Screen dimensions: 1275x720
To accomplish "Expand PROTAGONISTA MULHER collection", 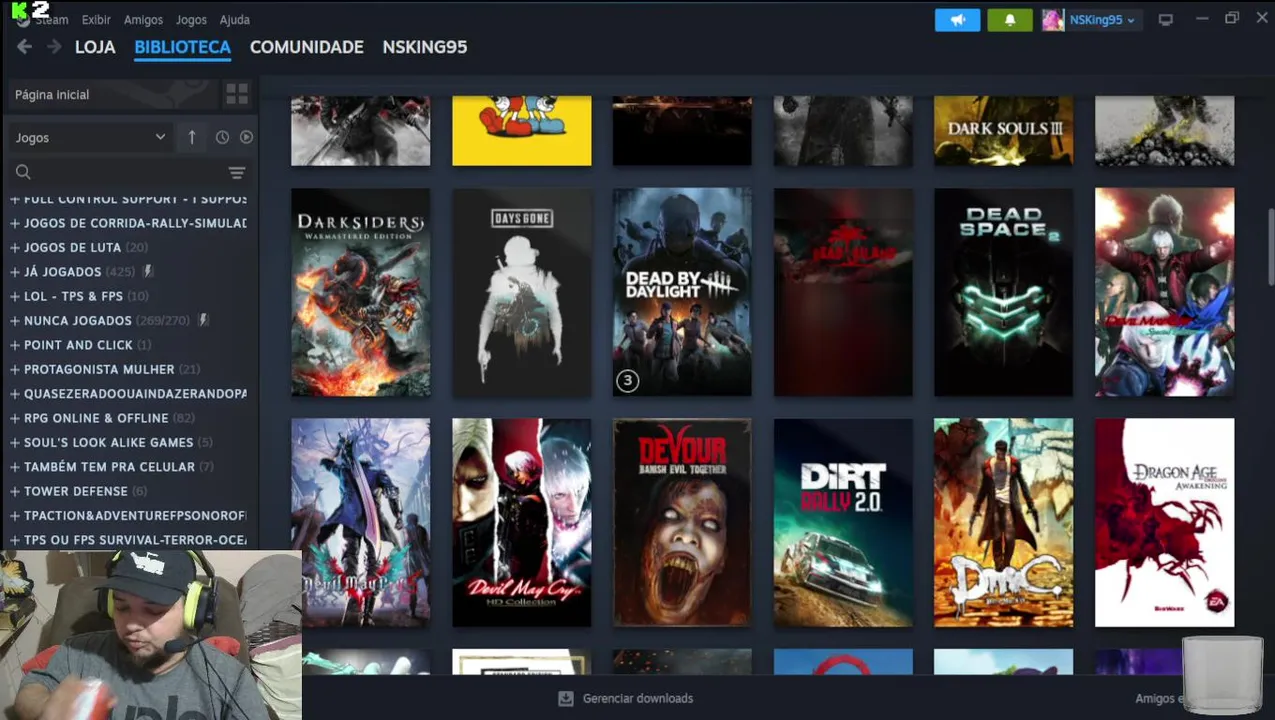I will (x=15, y=369).
